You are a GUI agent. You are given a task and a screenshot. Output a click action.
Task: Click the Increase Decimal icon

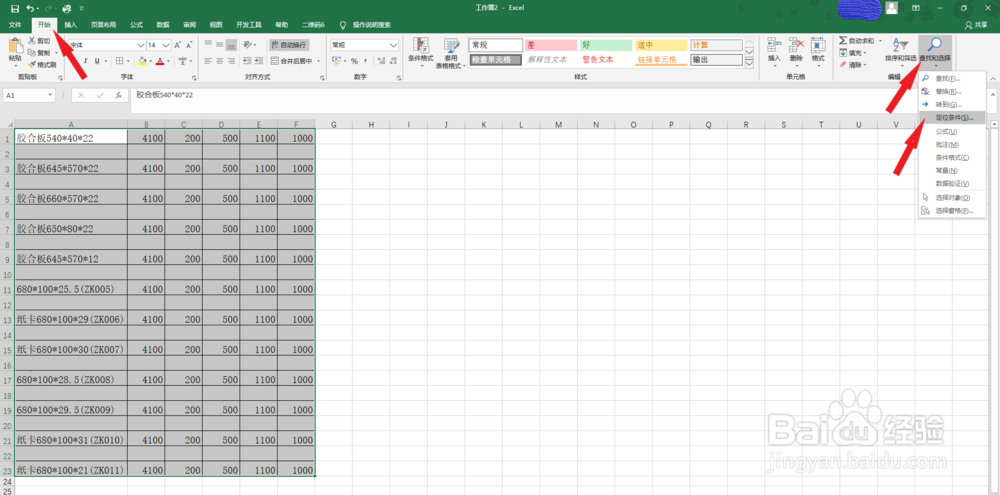point(379,61)
